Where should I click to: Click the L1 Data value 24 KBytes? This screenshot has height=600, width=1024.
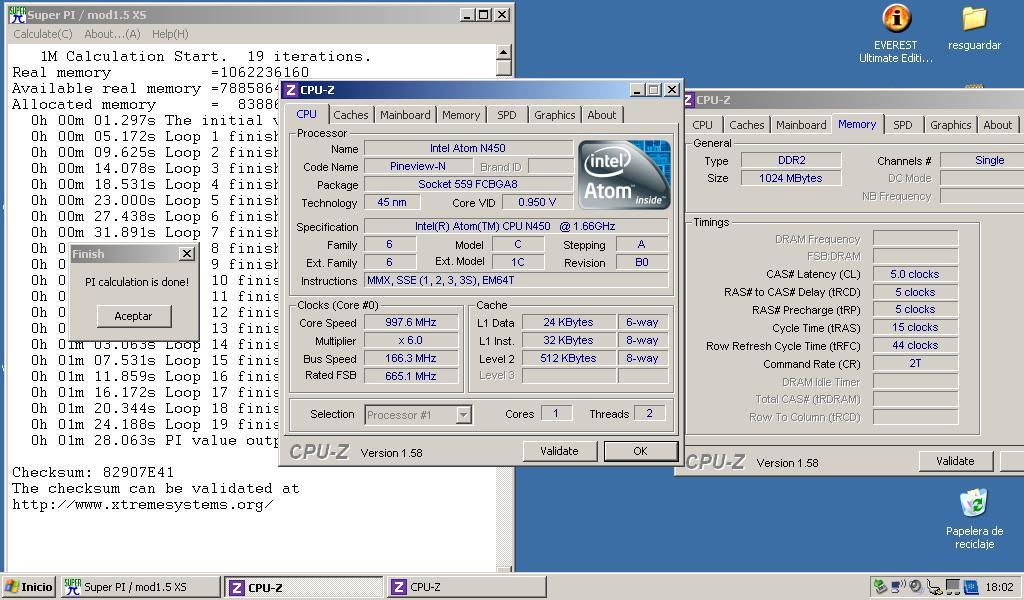569,323
